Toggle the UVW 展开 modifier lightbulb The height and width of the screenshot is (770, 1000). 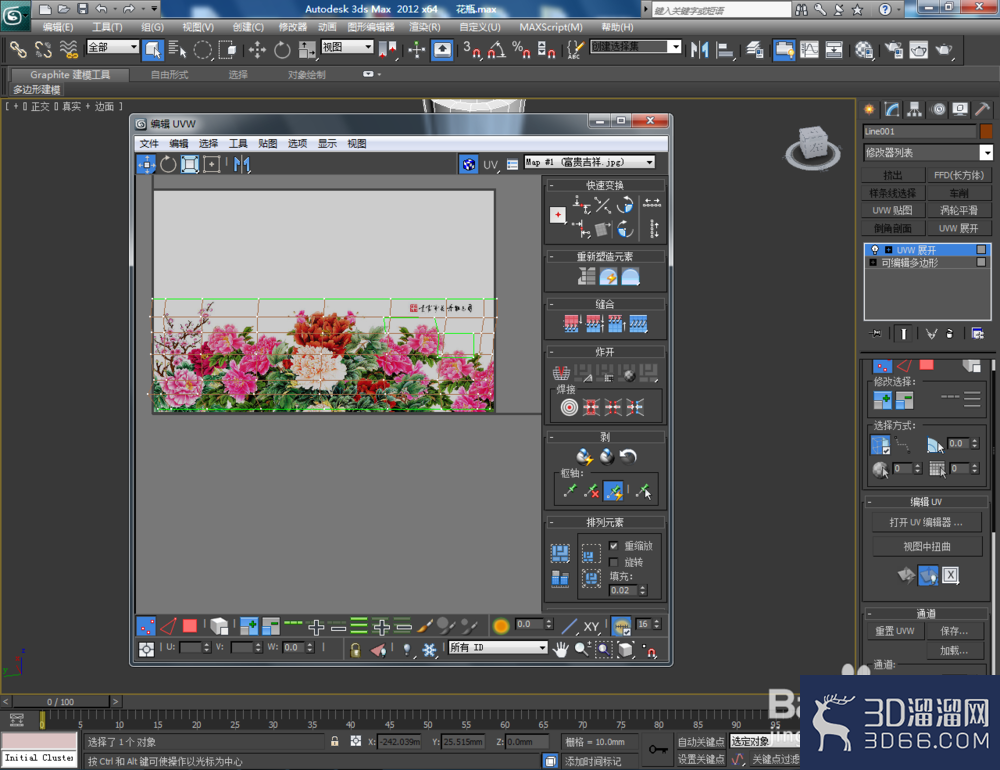click(x=874, y=250)
